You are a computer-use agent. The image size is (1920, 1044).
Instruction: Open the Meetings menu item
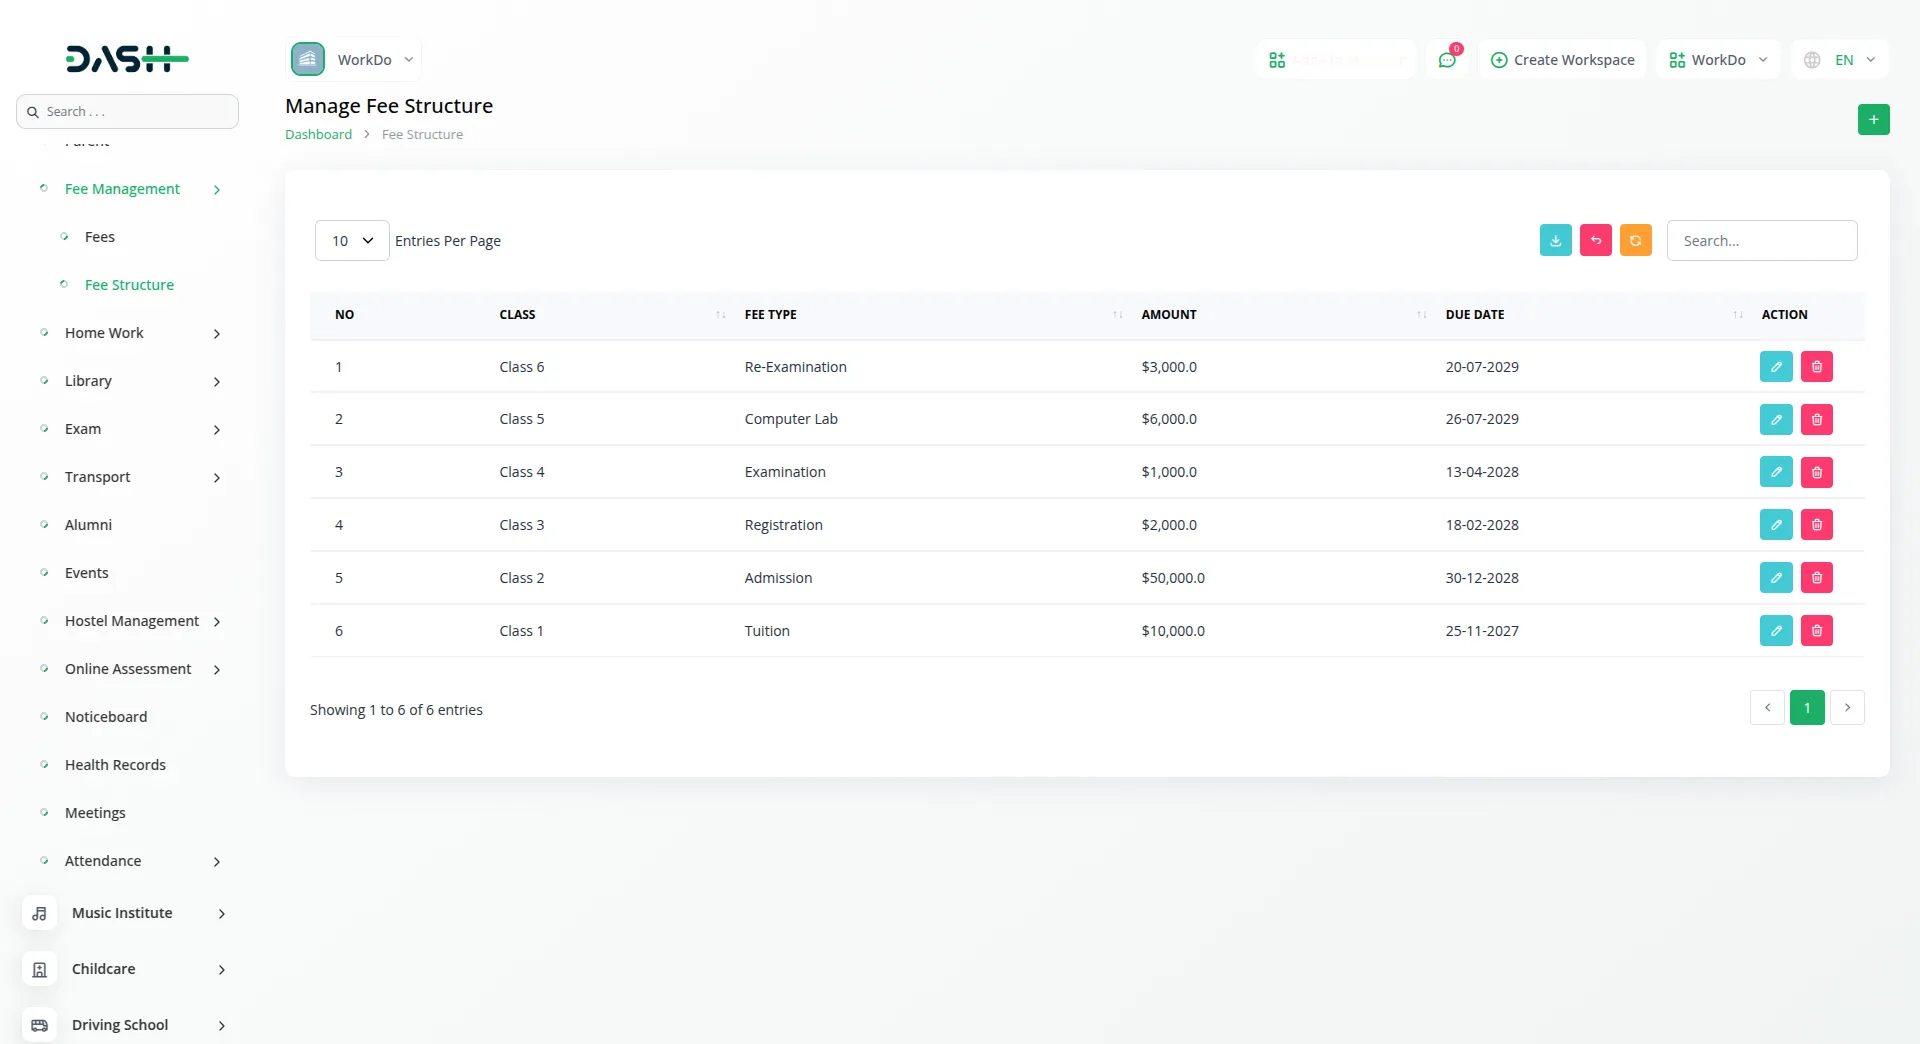(95, 813)
